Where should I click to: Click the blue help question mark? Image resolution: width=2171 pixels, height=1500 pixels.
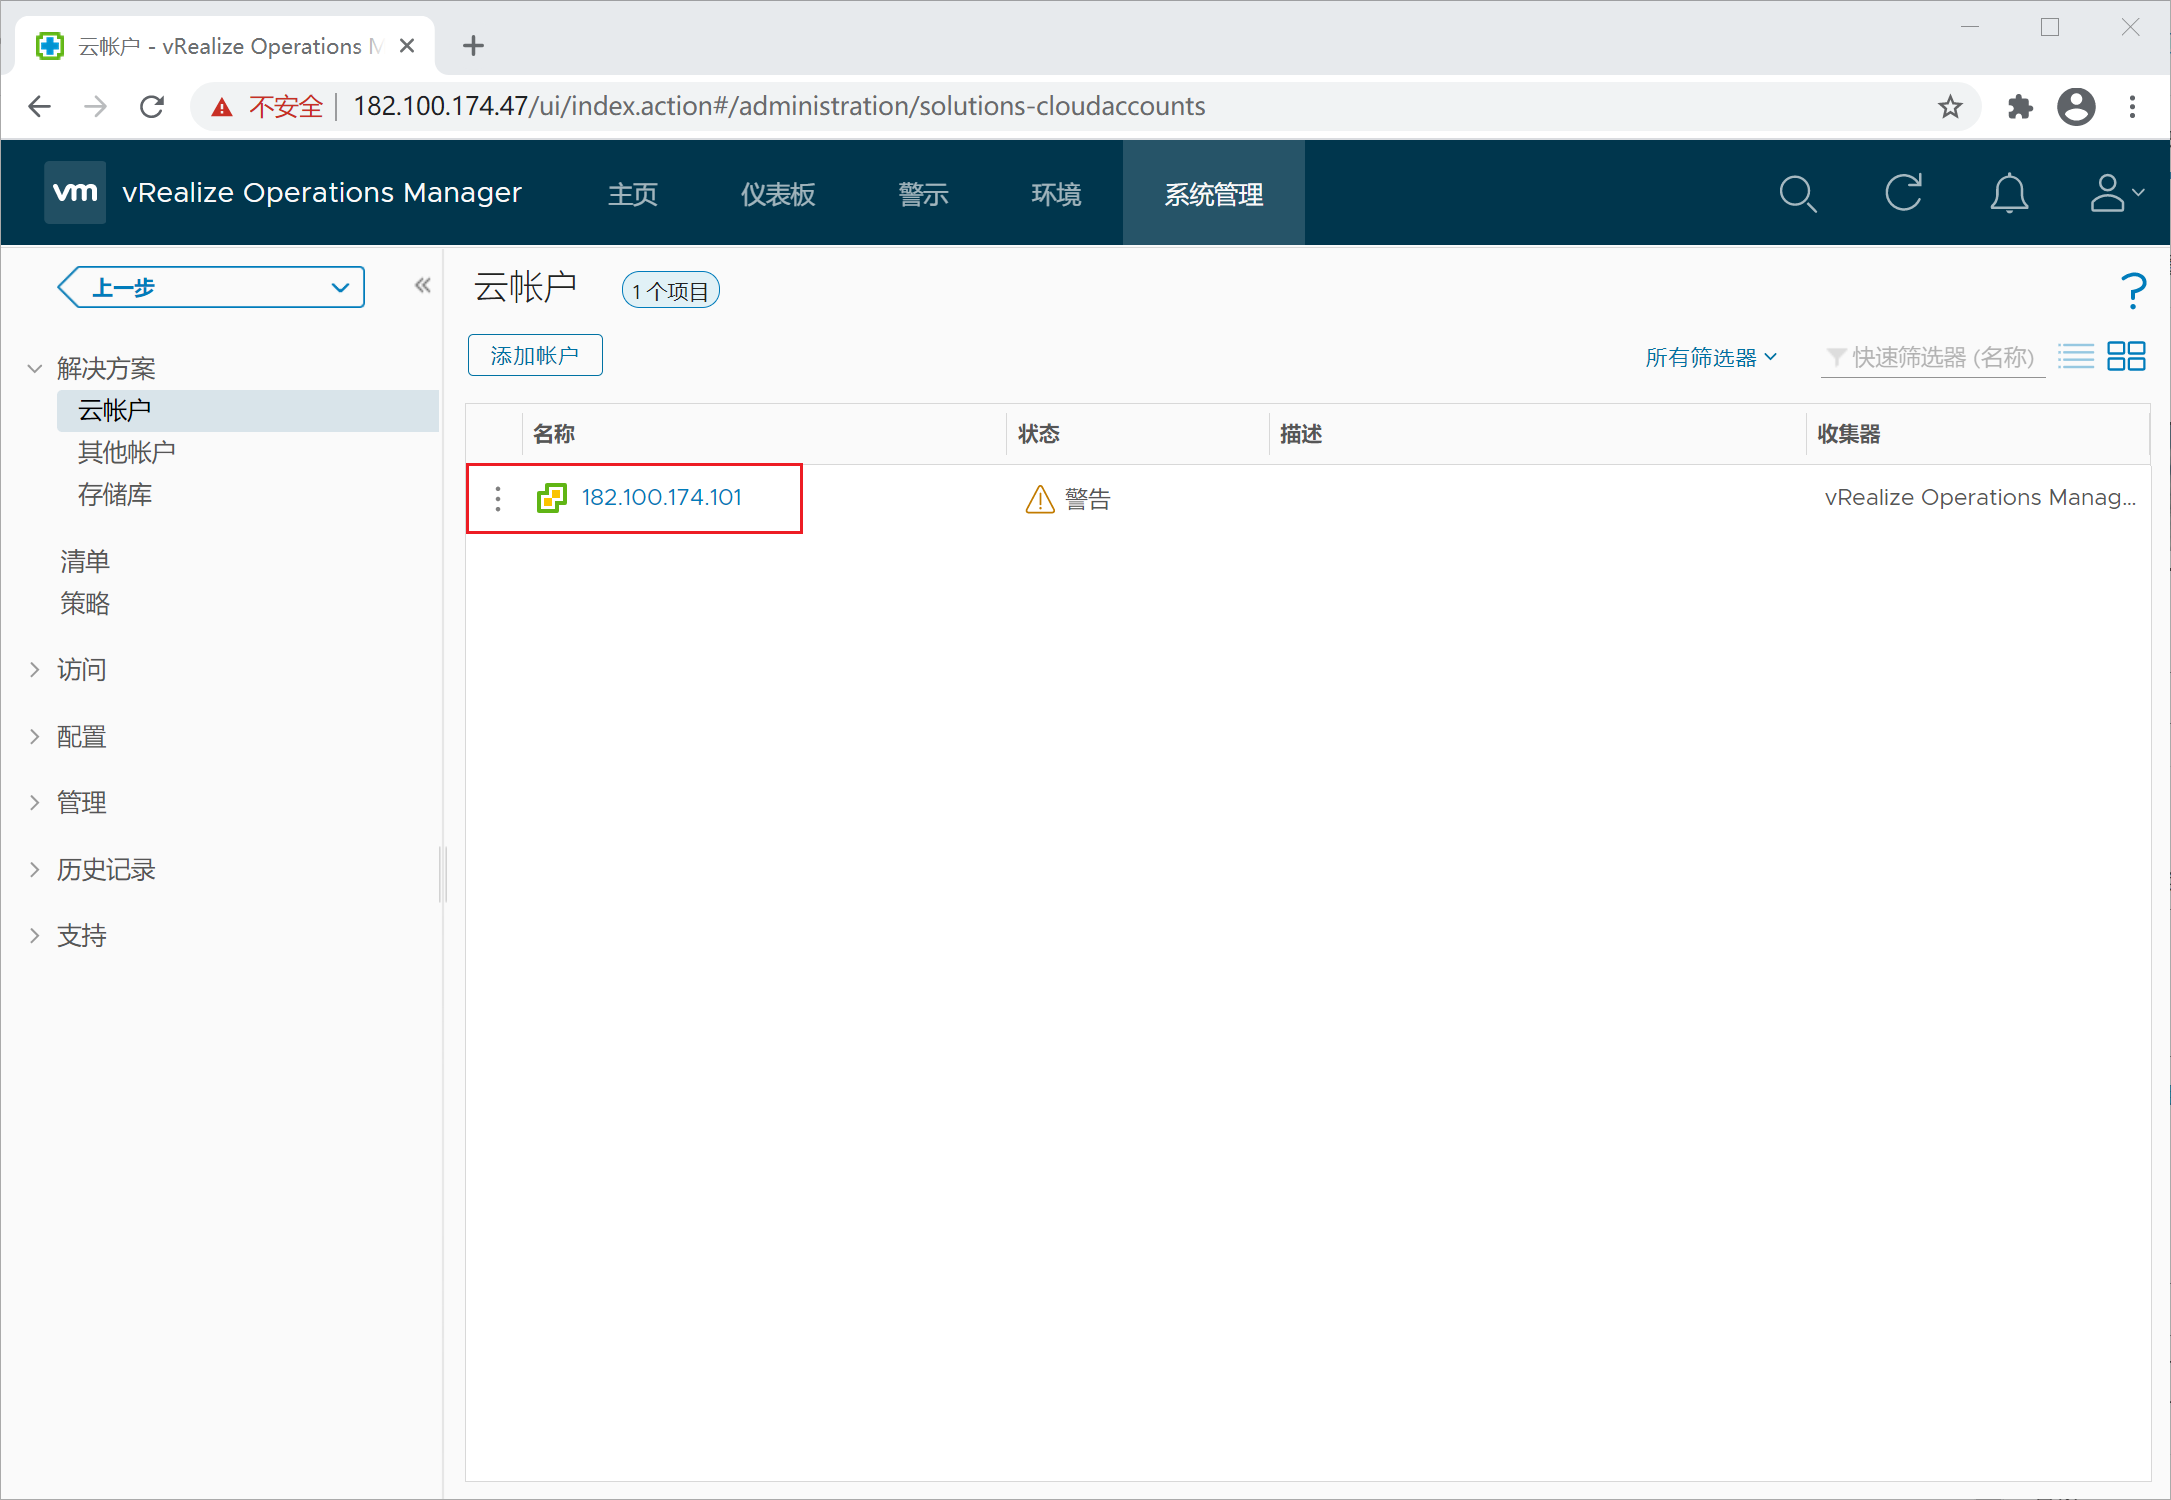(2132, 291)
